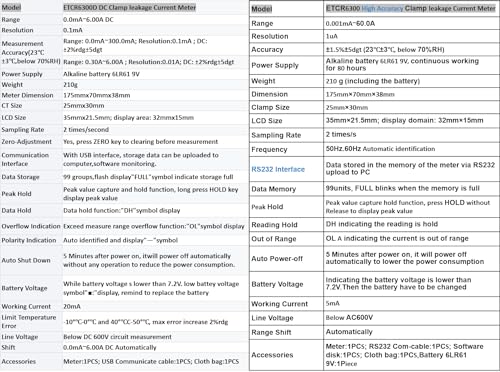The width and height of the screenshot is (500, 372).
Task: Click 'Communication Interface' label in left table
Action: coord(25,159)
